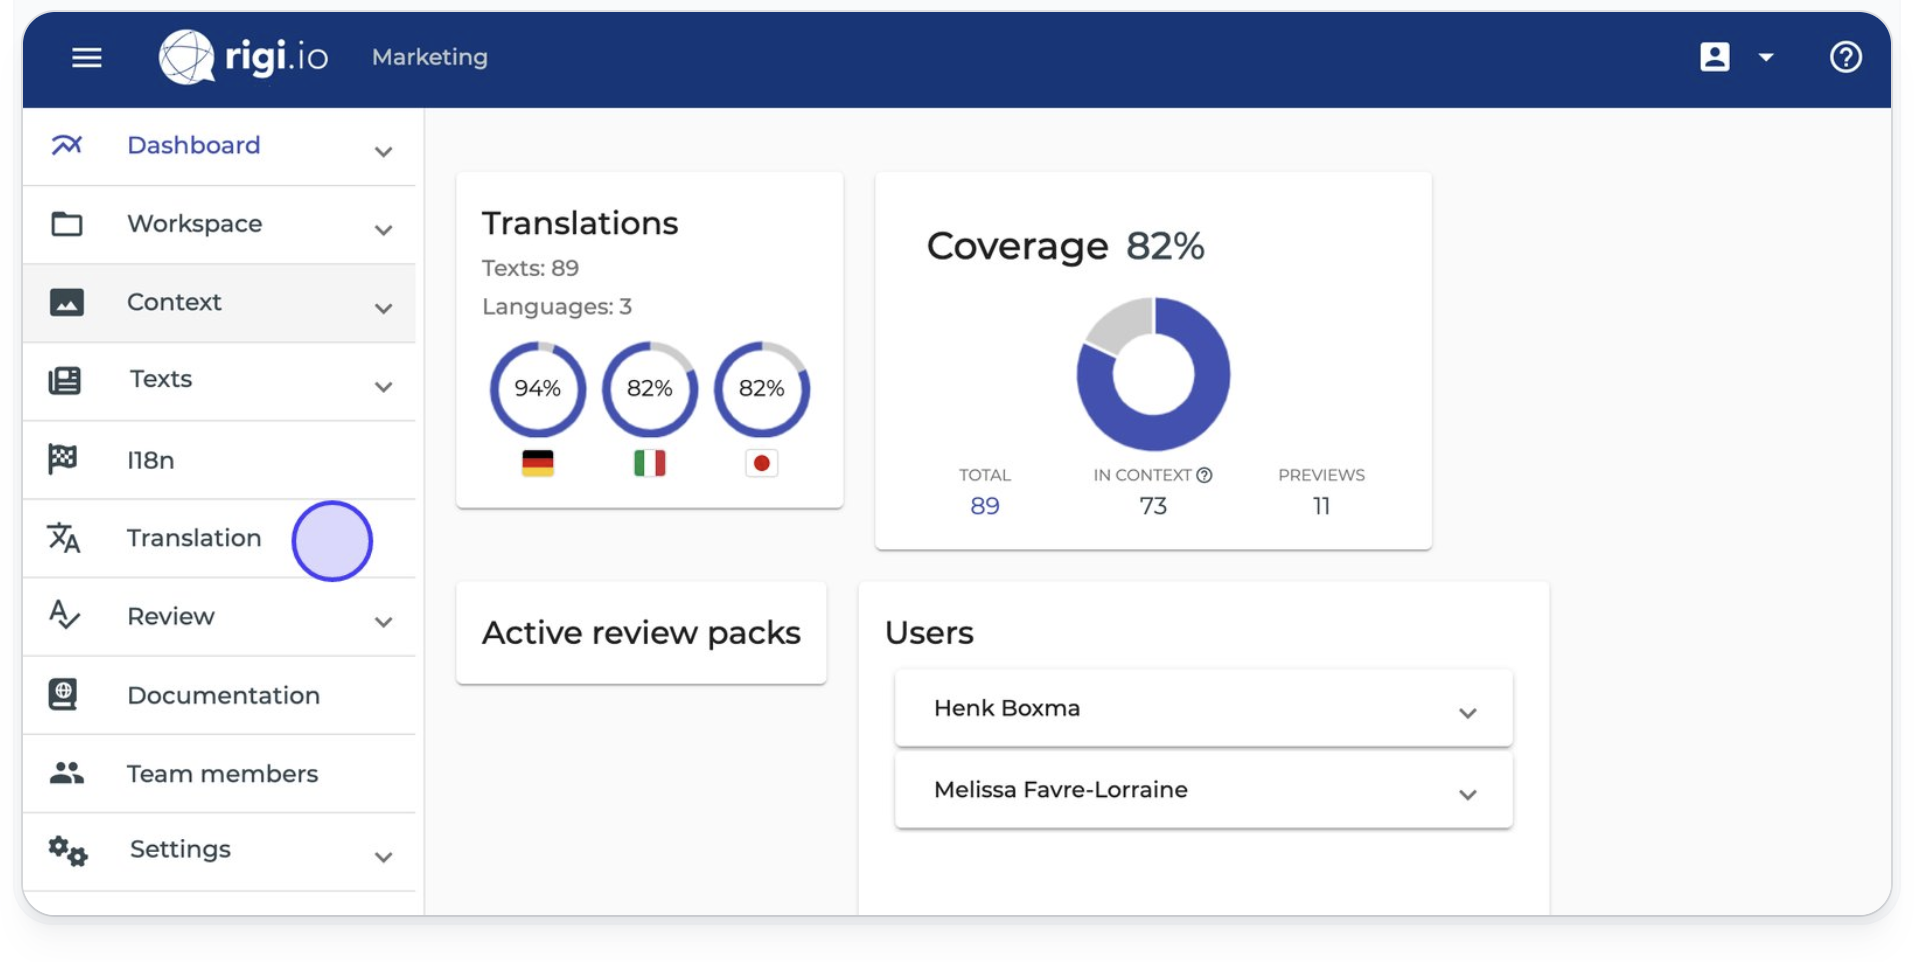Viewport: 1918px width, 962px height.
Task: Open the hamburger navigation menu
Action: click(87, 58)
